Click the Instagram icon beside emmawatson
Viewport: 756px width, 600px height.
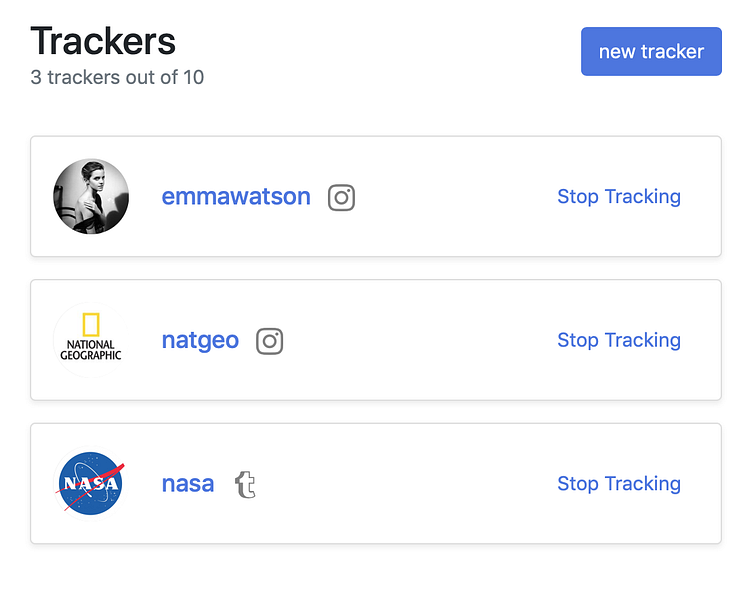point(341,197)
